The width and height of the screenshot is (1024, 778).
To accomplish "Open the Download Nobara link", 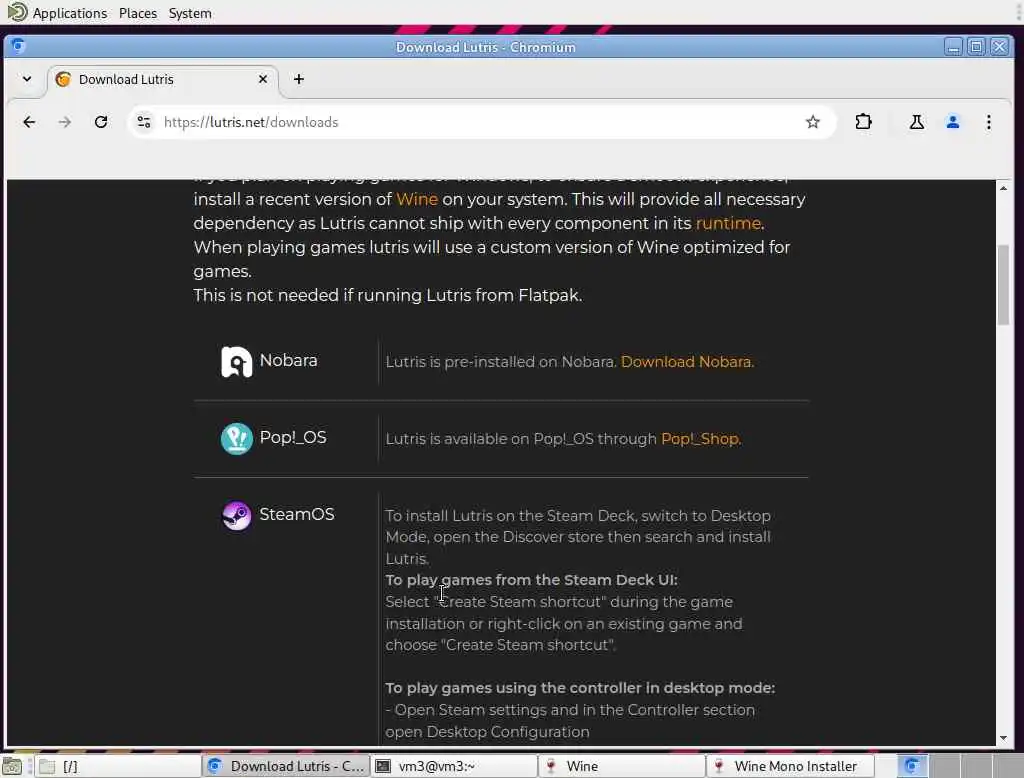I will tap(687, 362).
